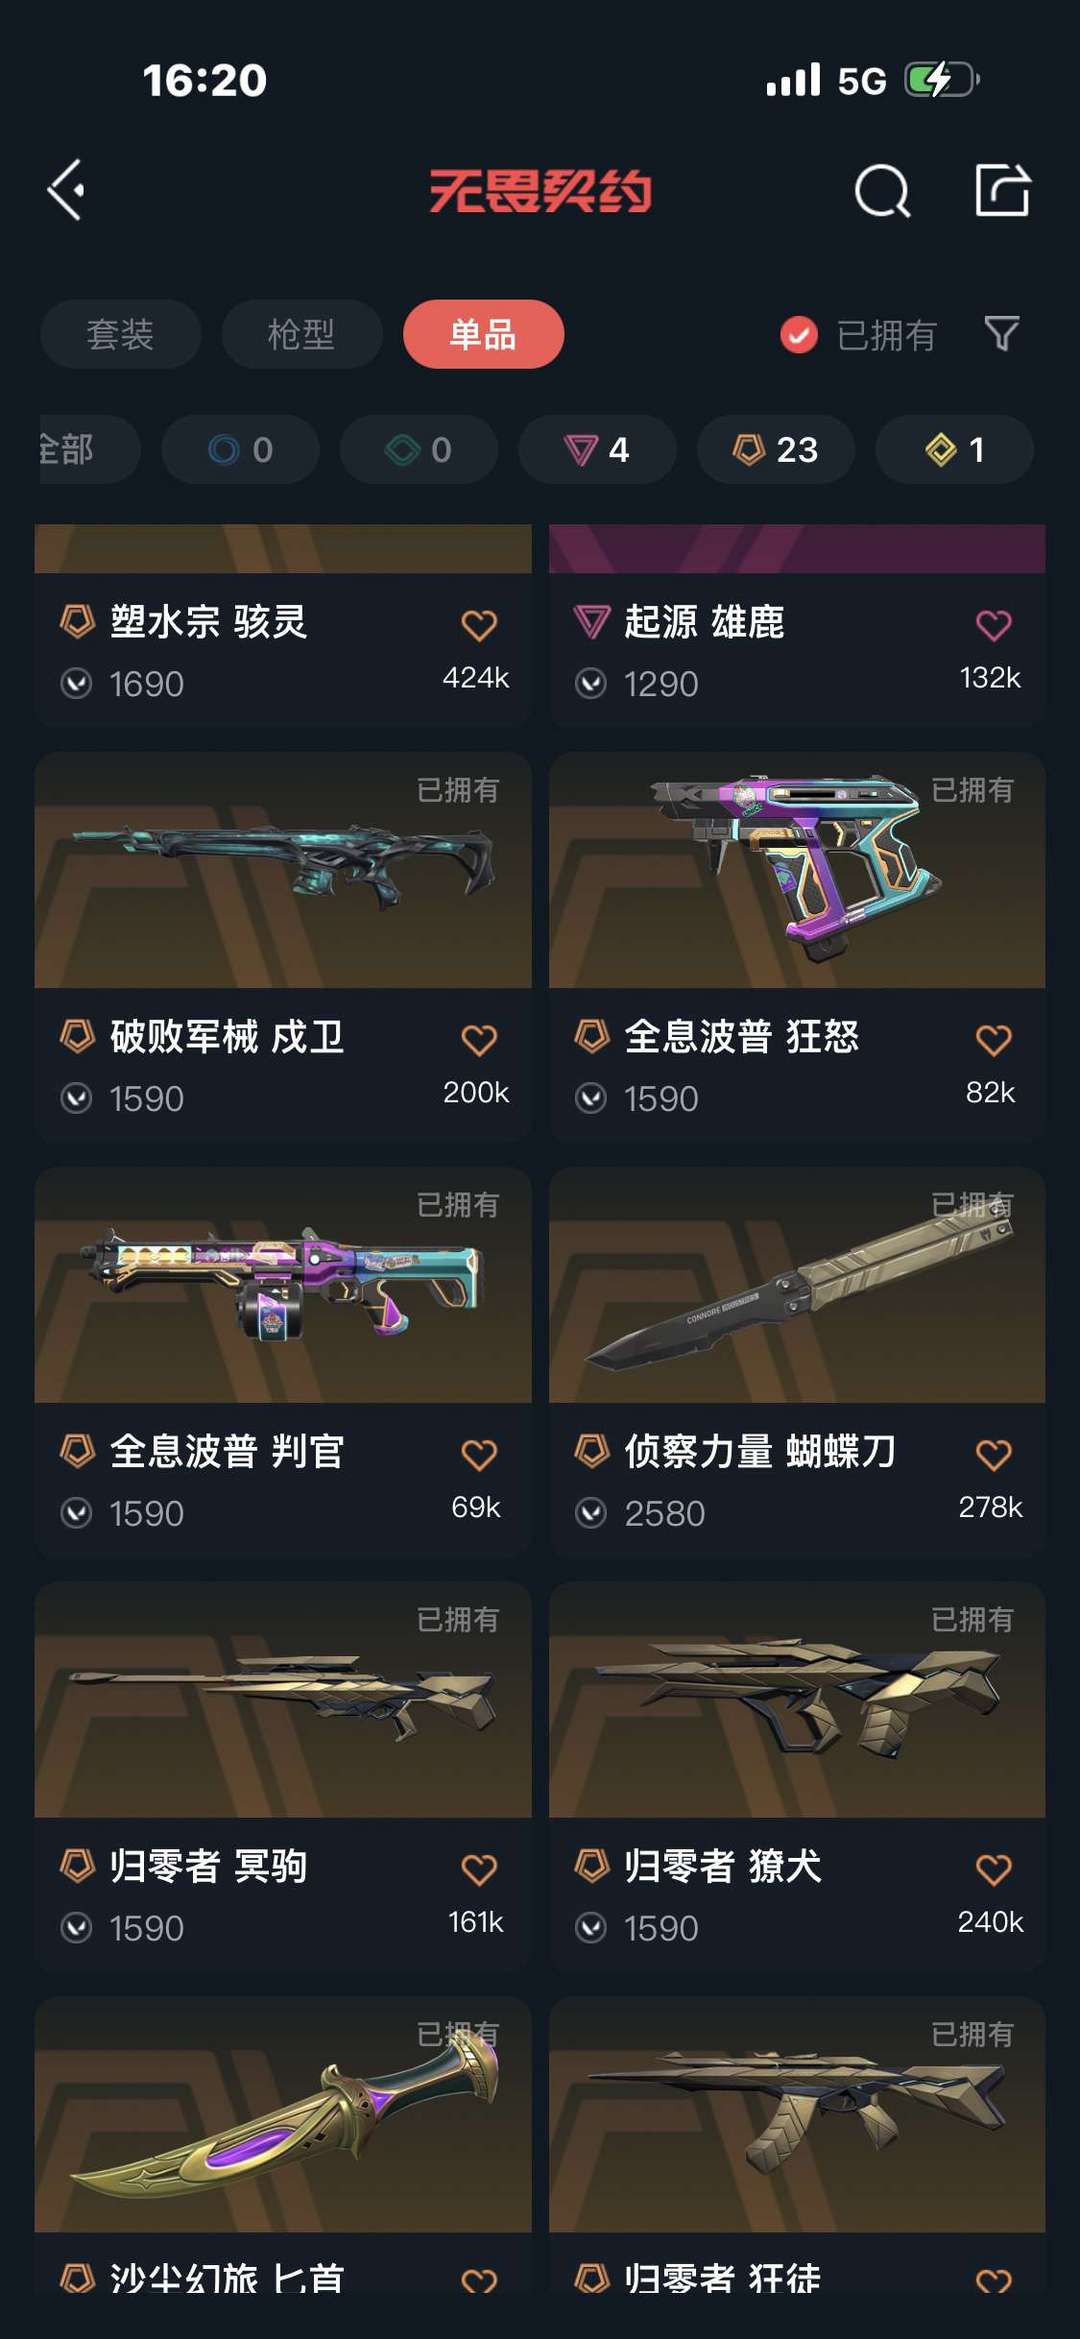This screenshot has height=2339, width=1080.
Task: Filter by yellow tier with count 1
Action: pyautogui.click(x=954, y=450)
